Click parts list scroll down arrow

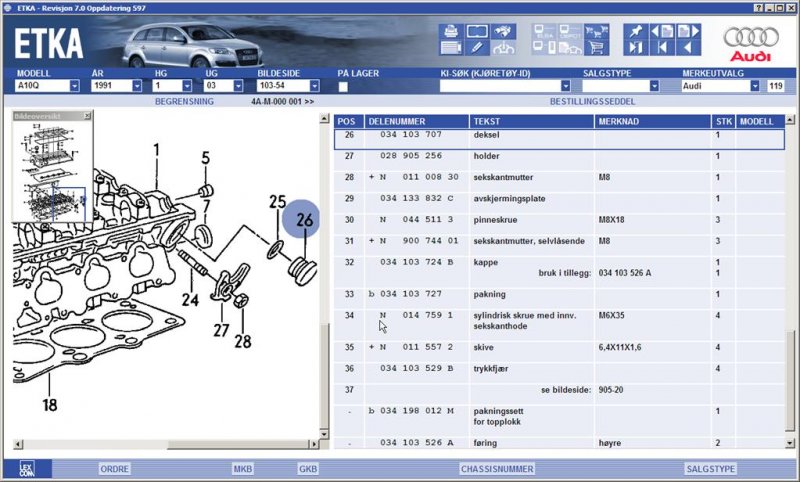tap(790, 443)
